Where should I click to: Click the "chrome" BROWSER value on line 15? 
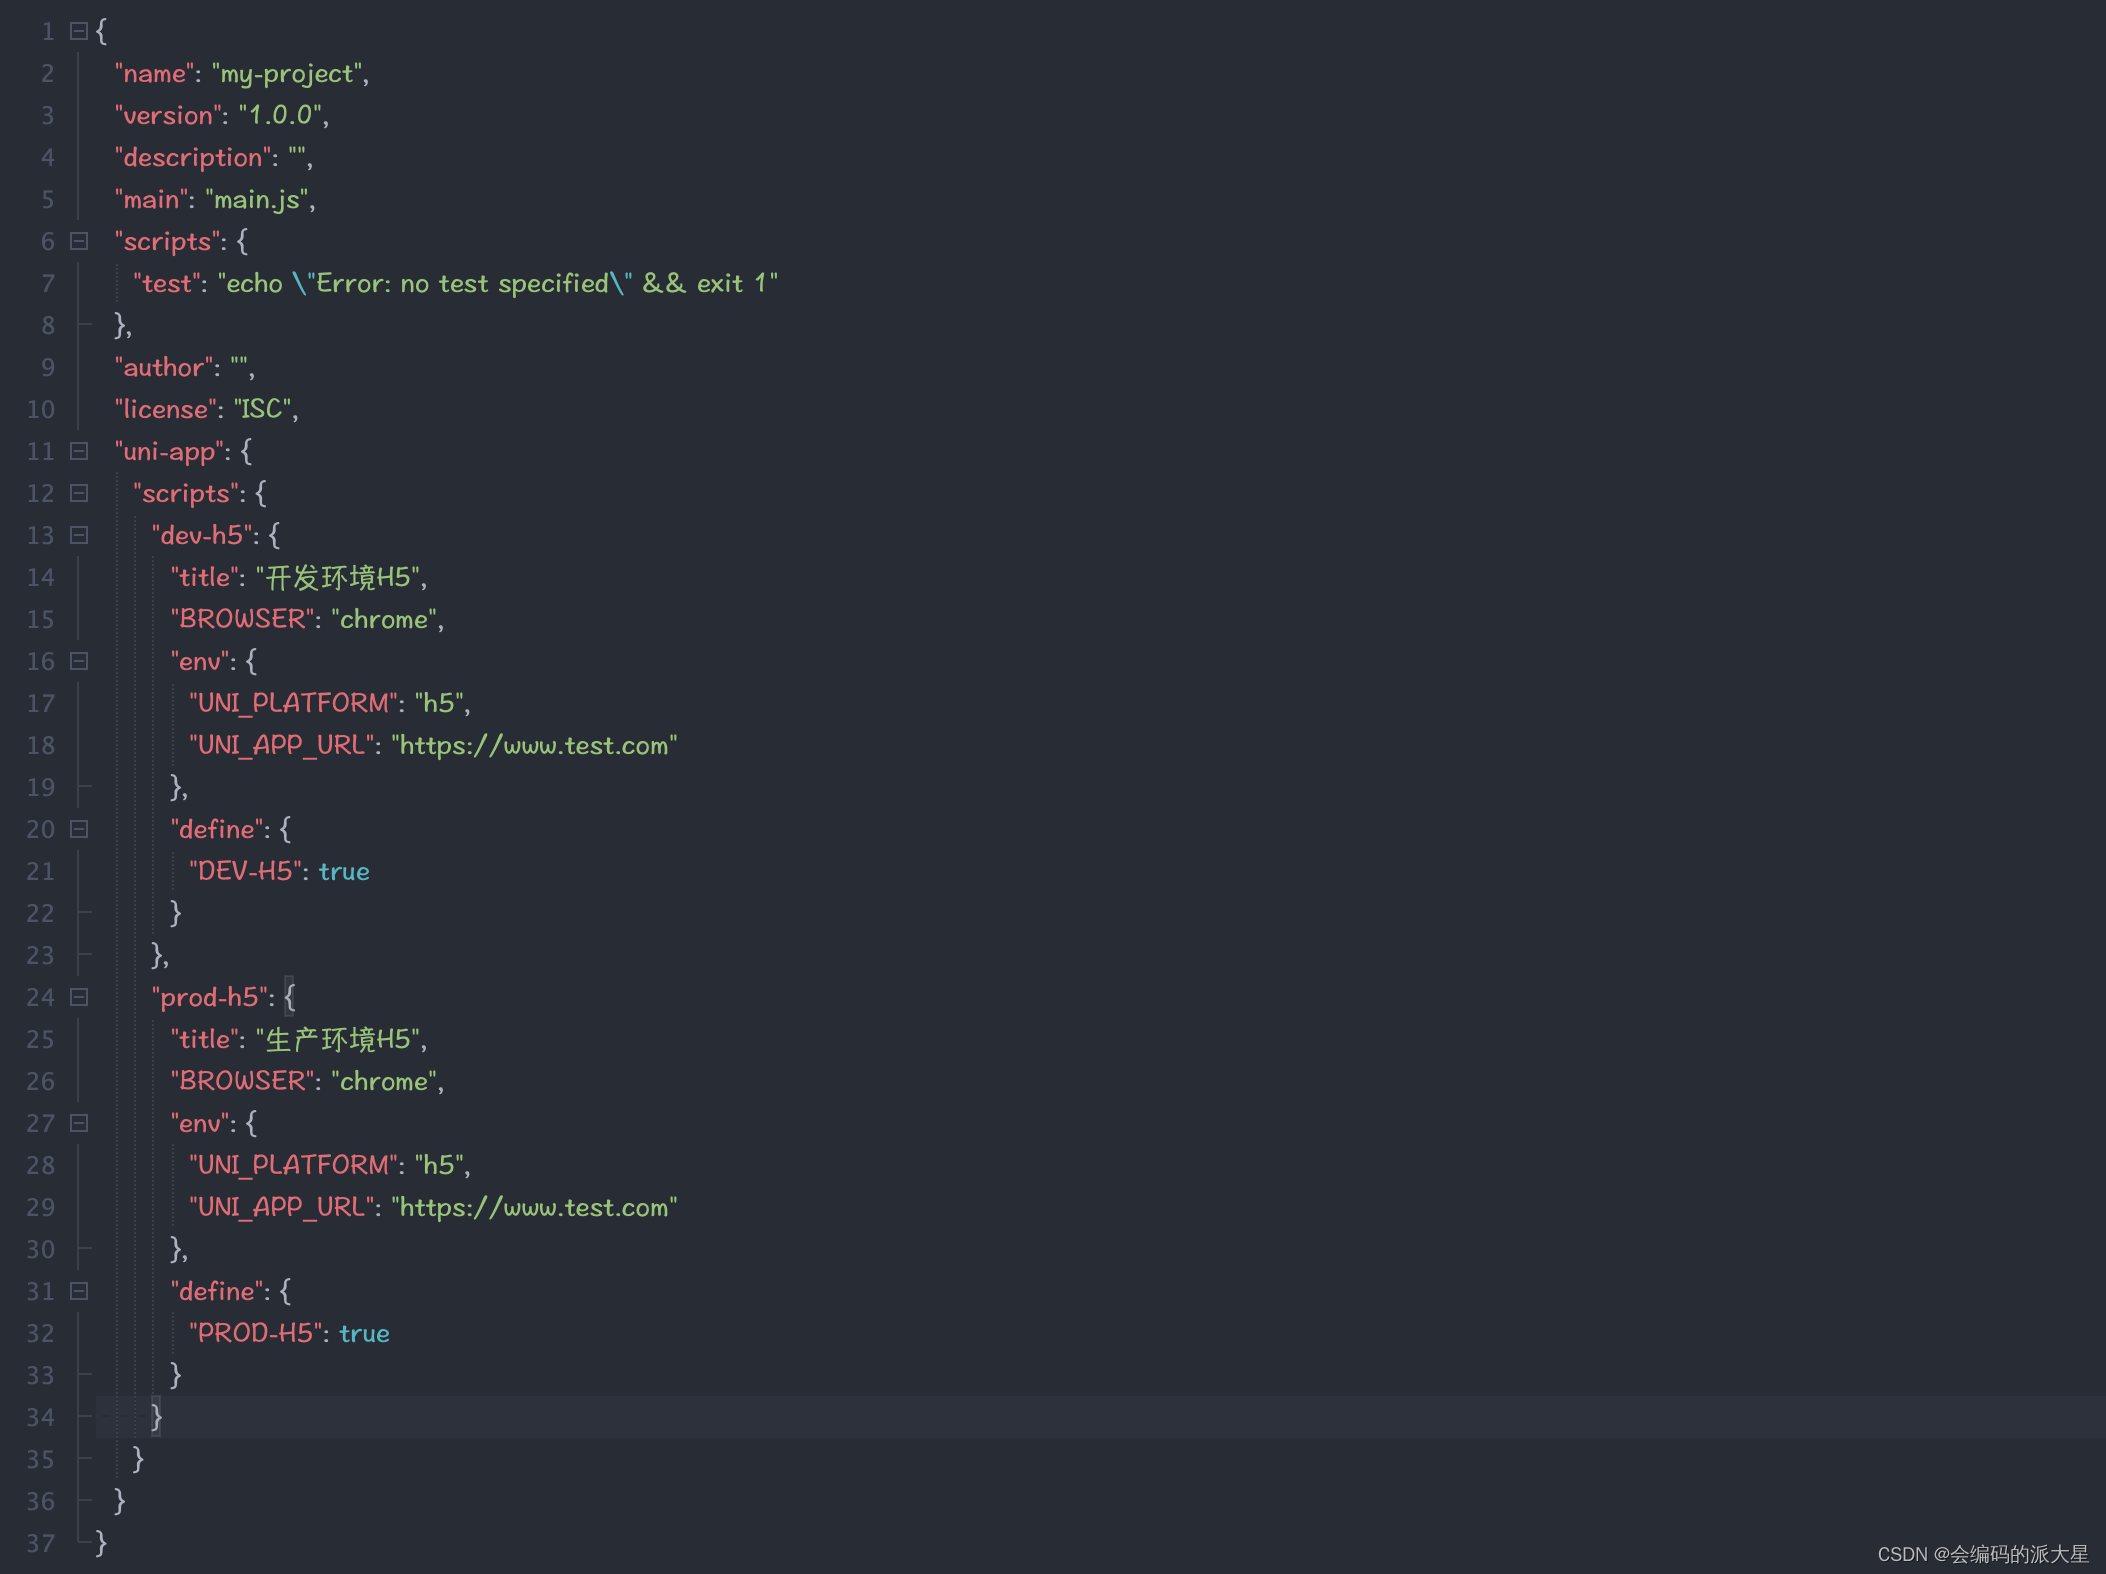[385, 619]
